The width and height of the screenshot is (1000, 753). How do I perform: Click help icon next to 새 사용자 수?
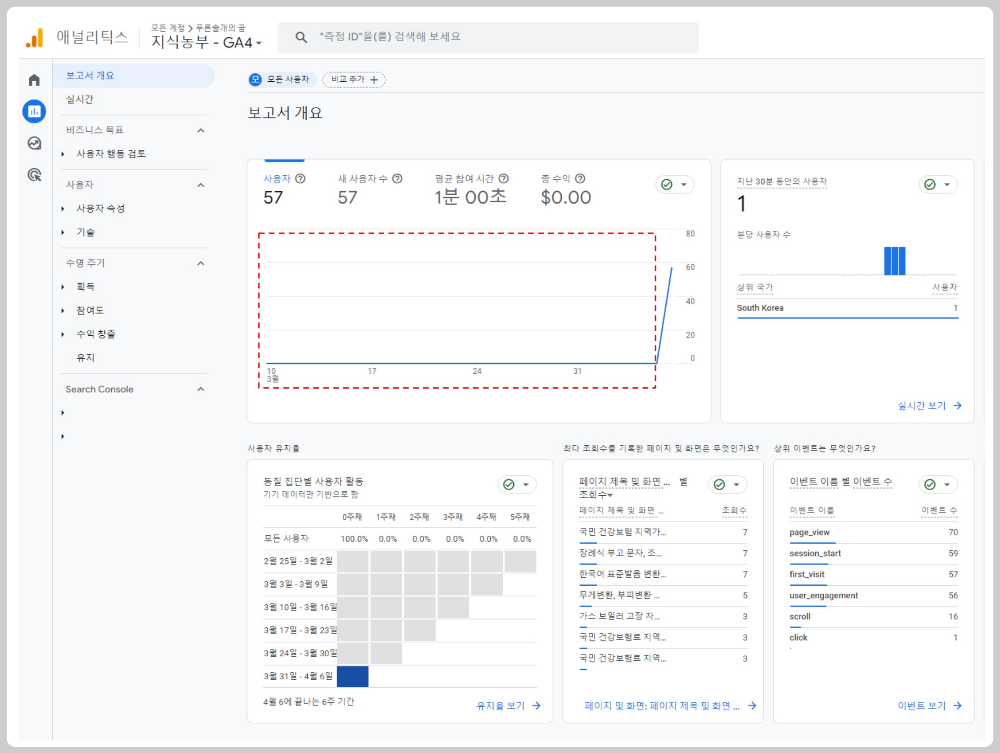(x=397, y=179)
